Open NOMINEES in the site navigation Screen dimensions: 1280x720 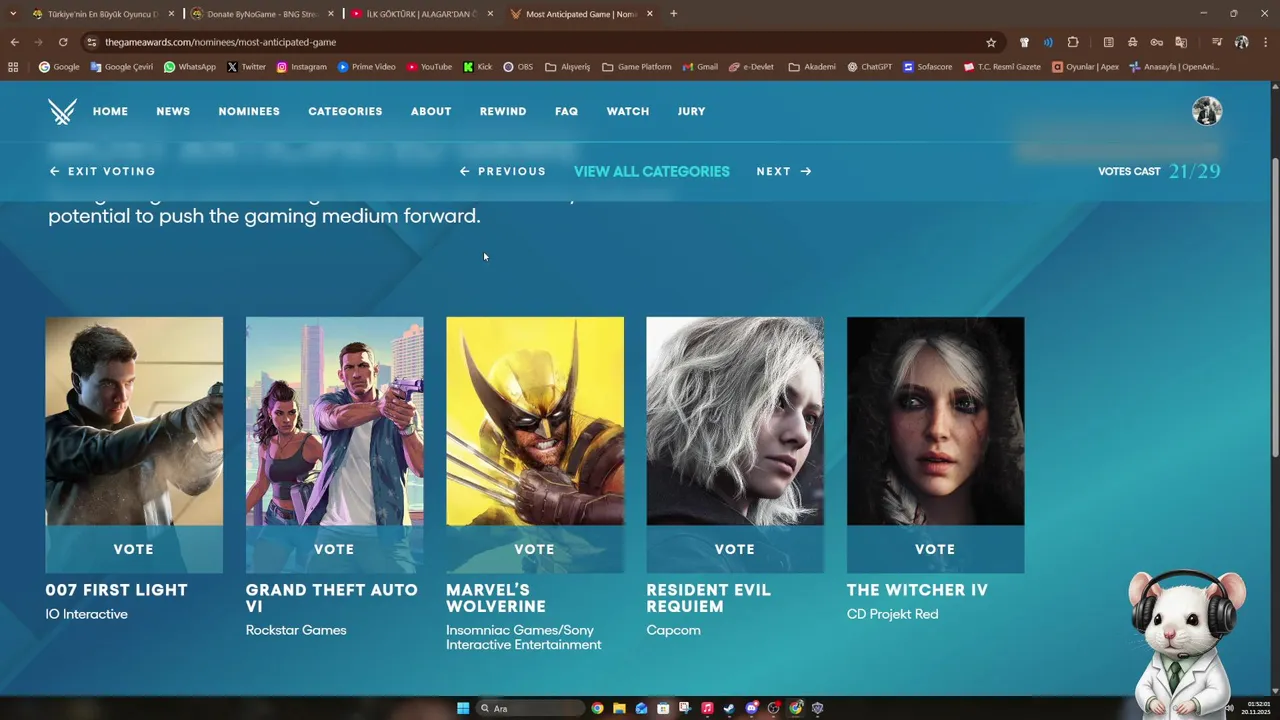click(x=249, y=111)
